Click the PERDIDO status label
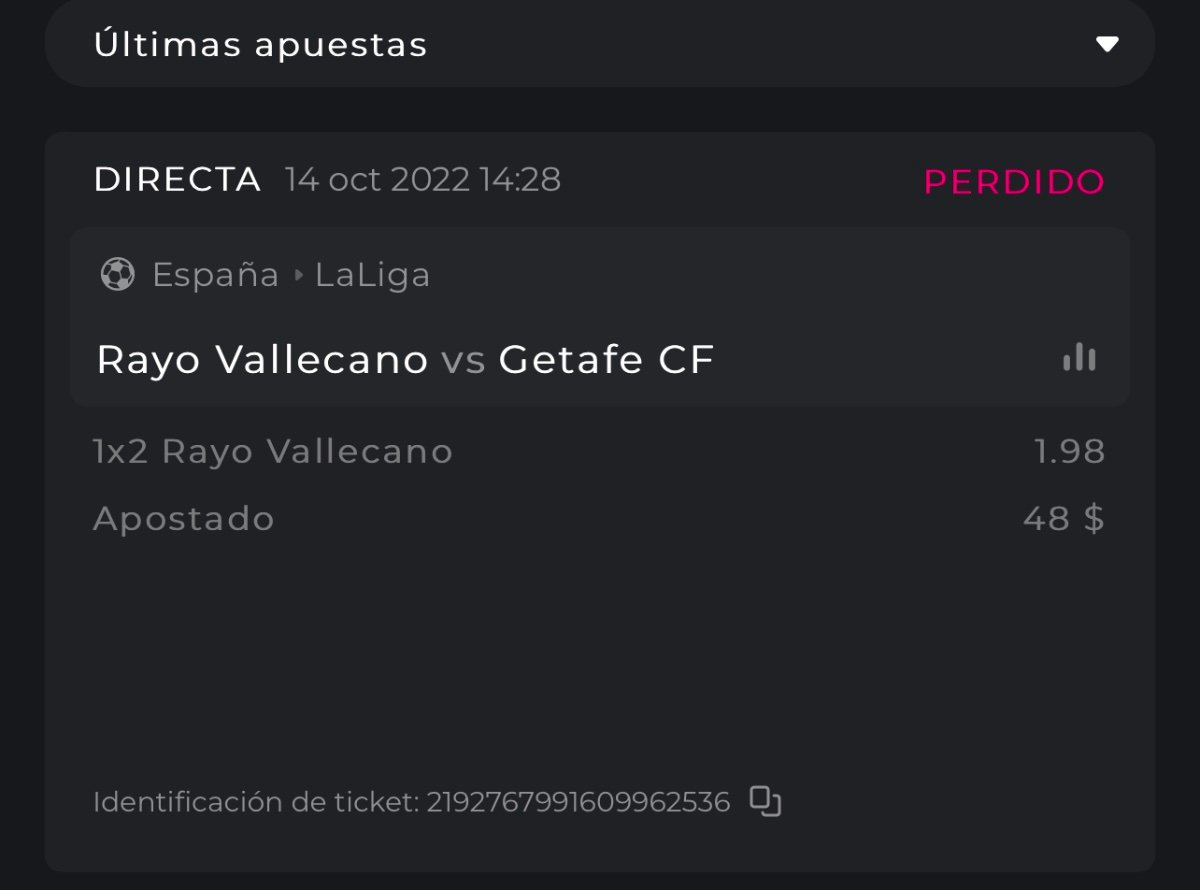The image size is (1200, 890). coord(1013,182)
